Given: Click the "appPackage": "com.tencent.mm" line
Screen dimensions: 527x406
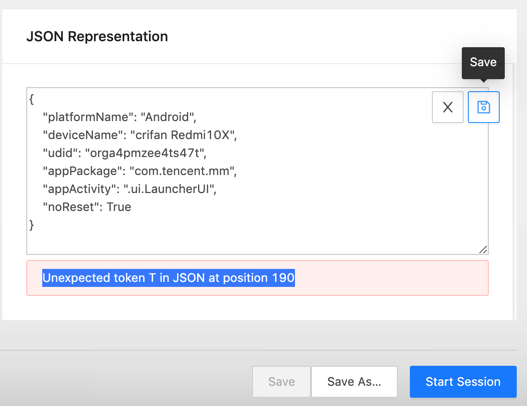Looking at the screenshot, I should (139, 171).
